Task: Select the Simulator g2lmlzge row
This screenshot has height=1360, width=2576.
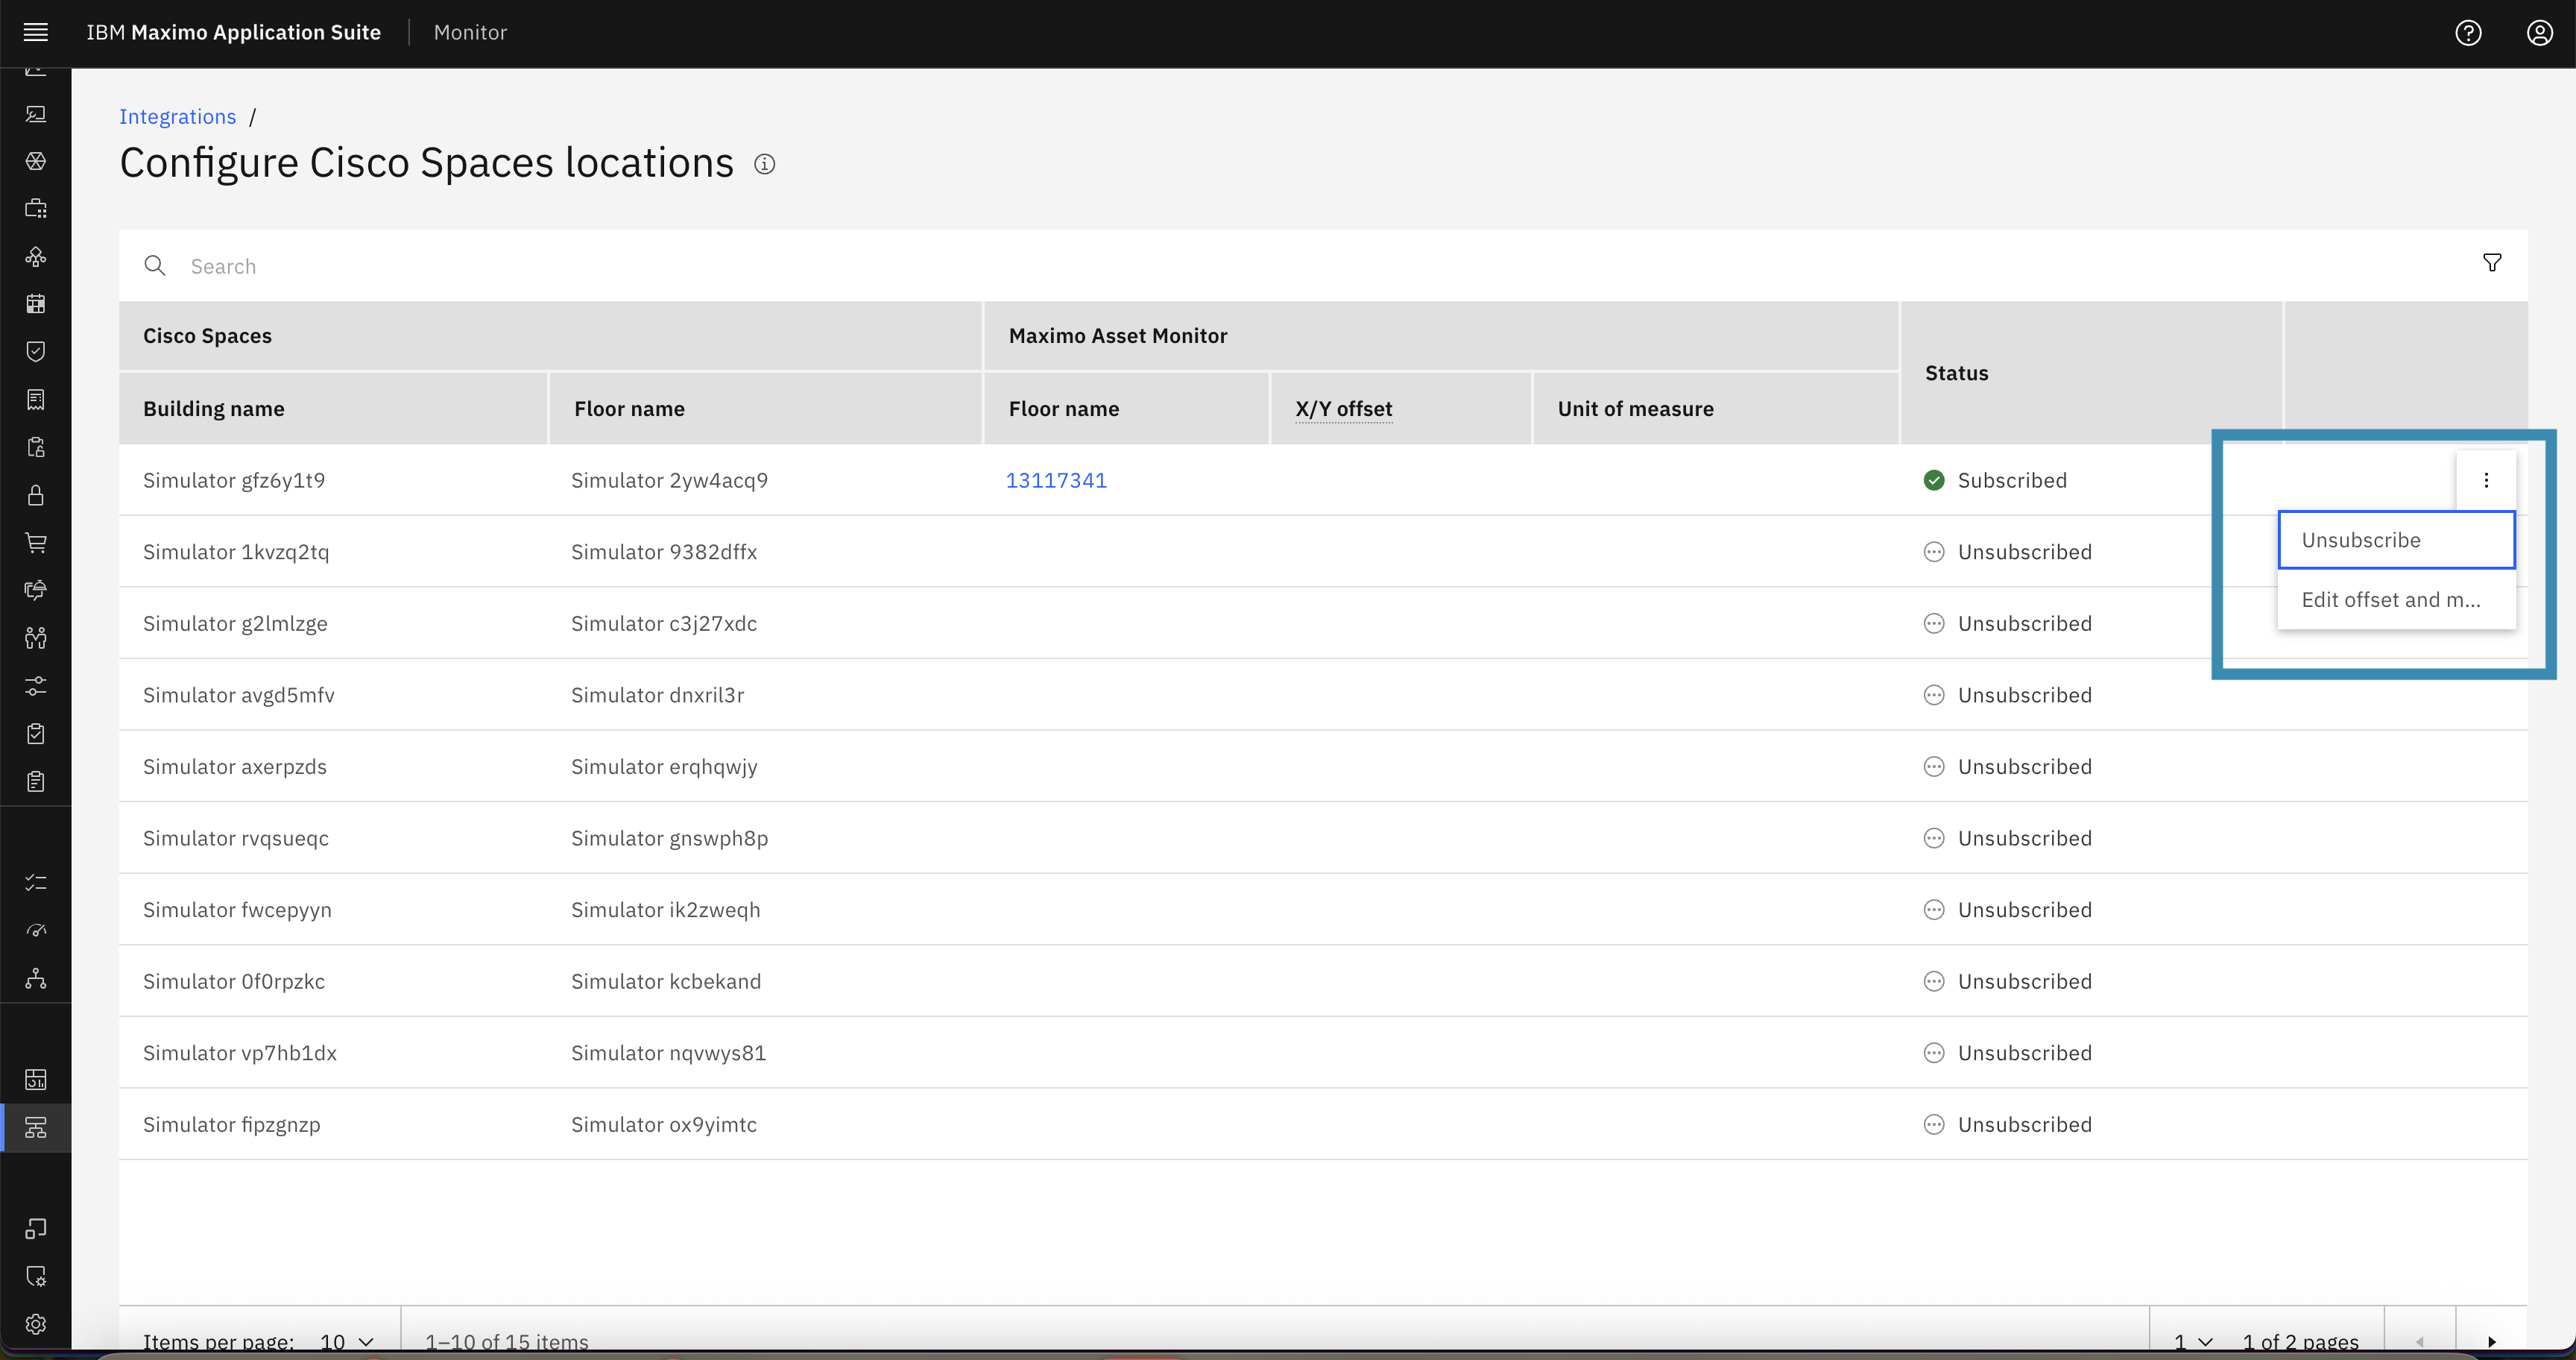Action: (x=1323, y=623)
